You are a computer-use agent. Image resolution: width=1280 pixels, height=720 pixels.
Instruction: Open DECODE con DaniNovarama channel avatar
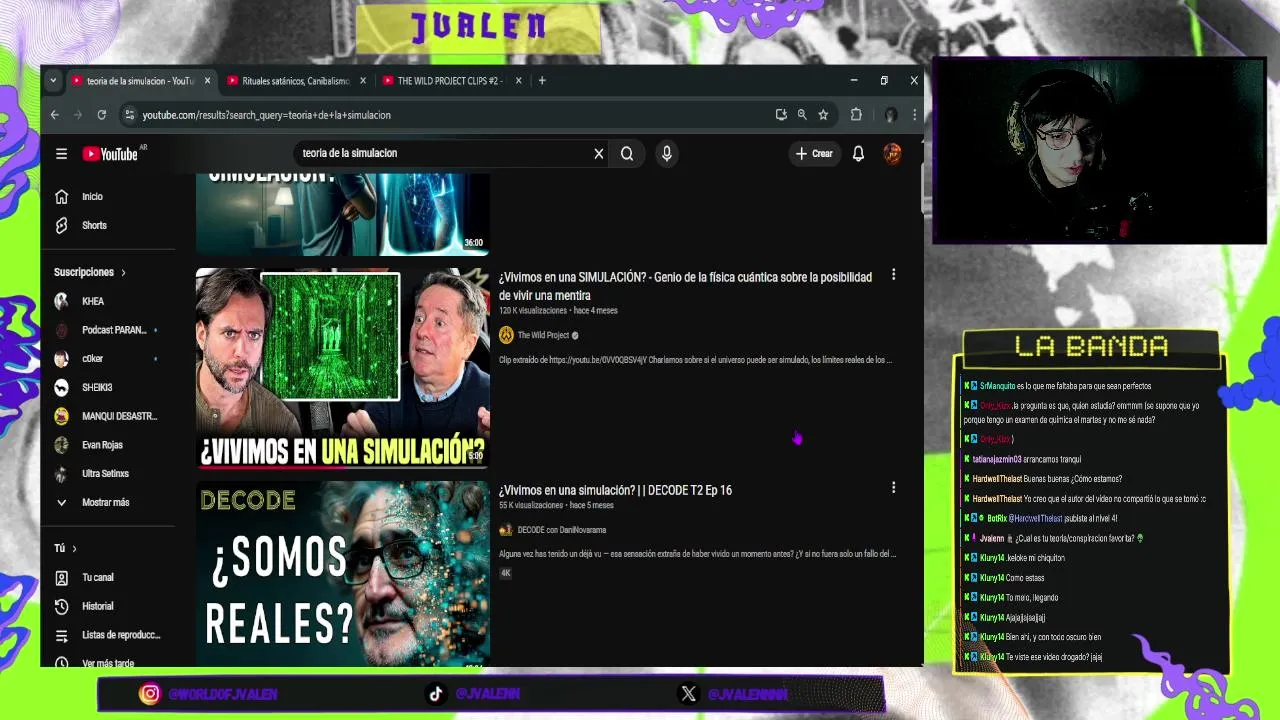coord(506,530)
